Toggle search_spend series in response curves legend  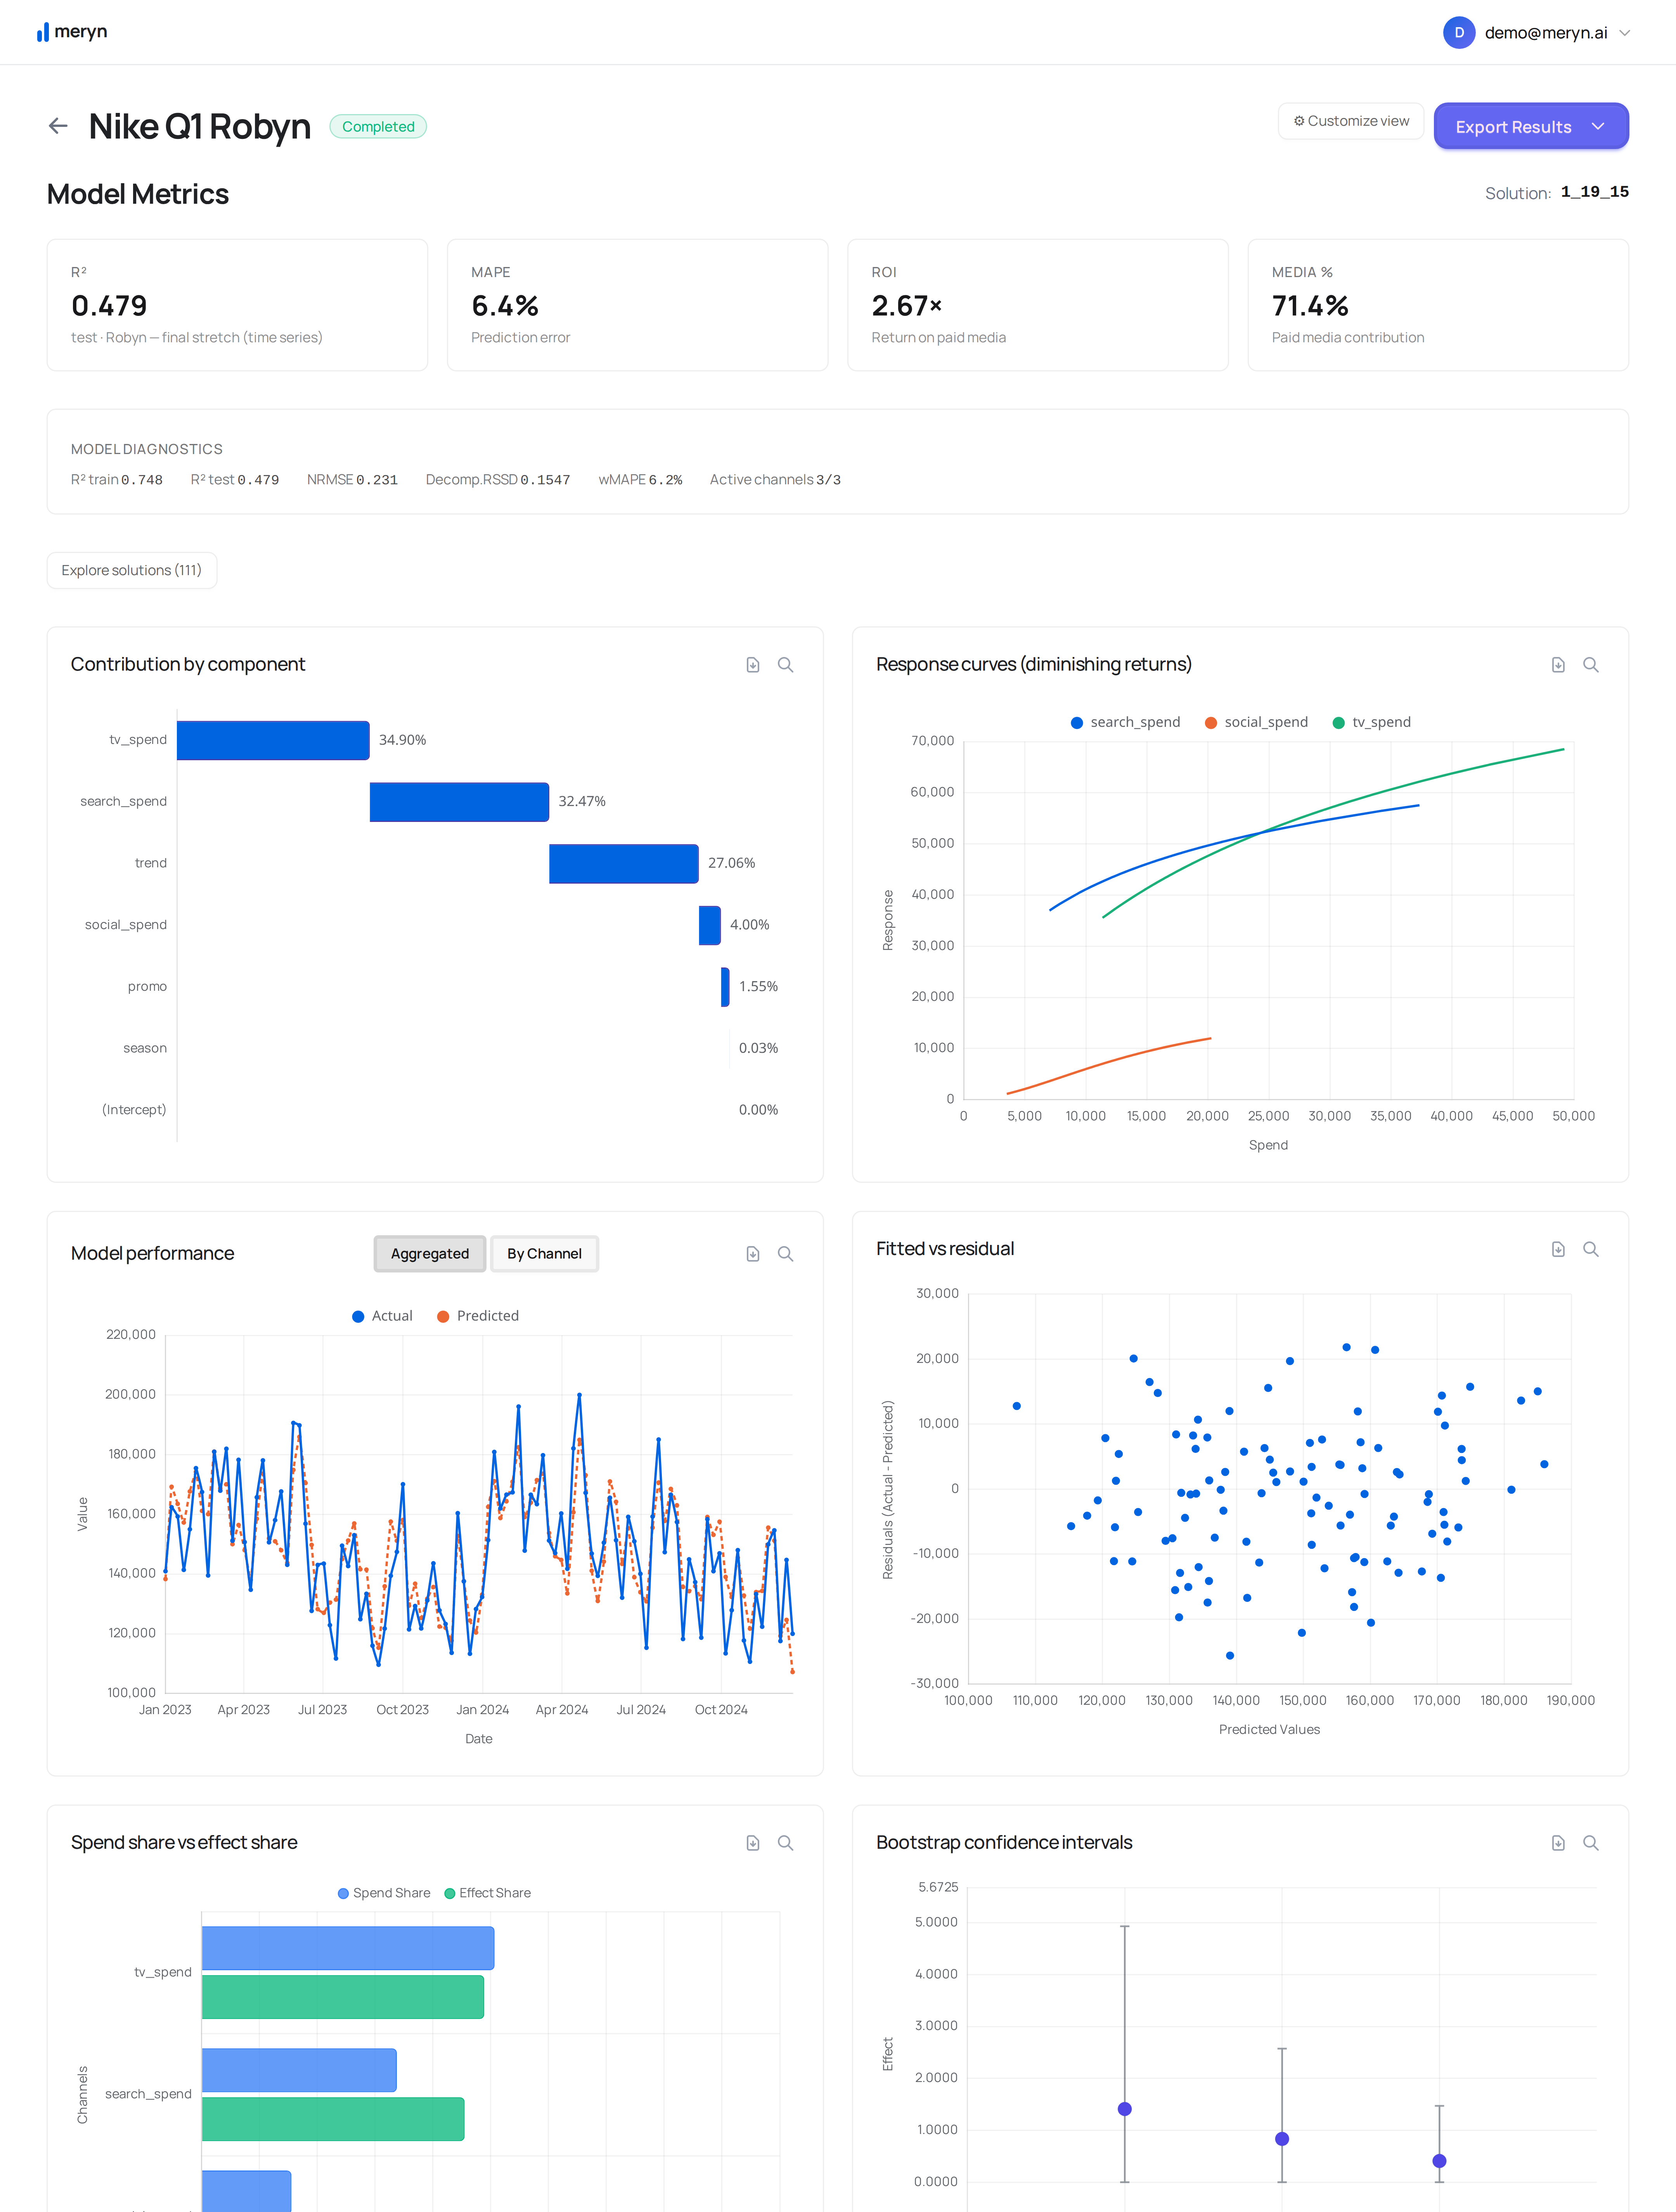click(x=1125, y=722)
